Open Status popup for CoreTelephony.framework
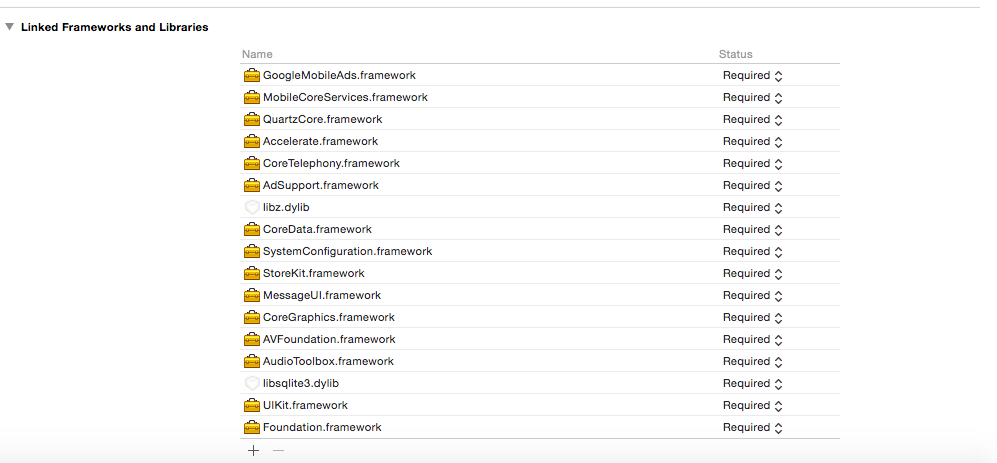Screen dimensions: 997x463 pos(753,163)
